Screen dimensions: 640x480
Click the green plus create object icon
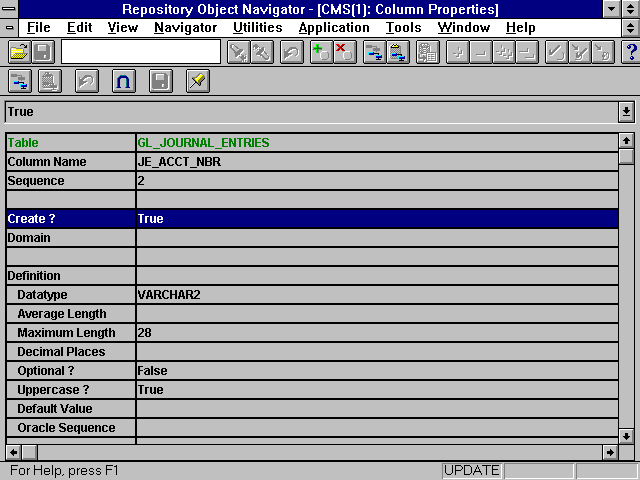pos(320,52)
